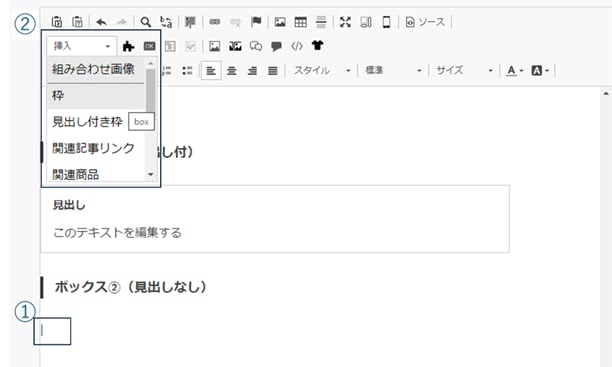Click the insert table icon
The height and width of the screenshot is (367, 612).
[x=301, y=22]
